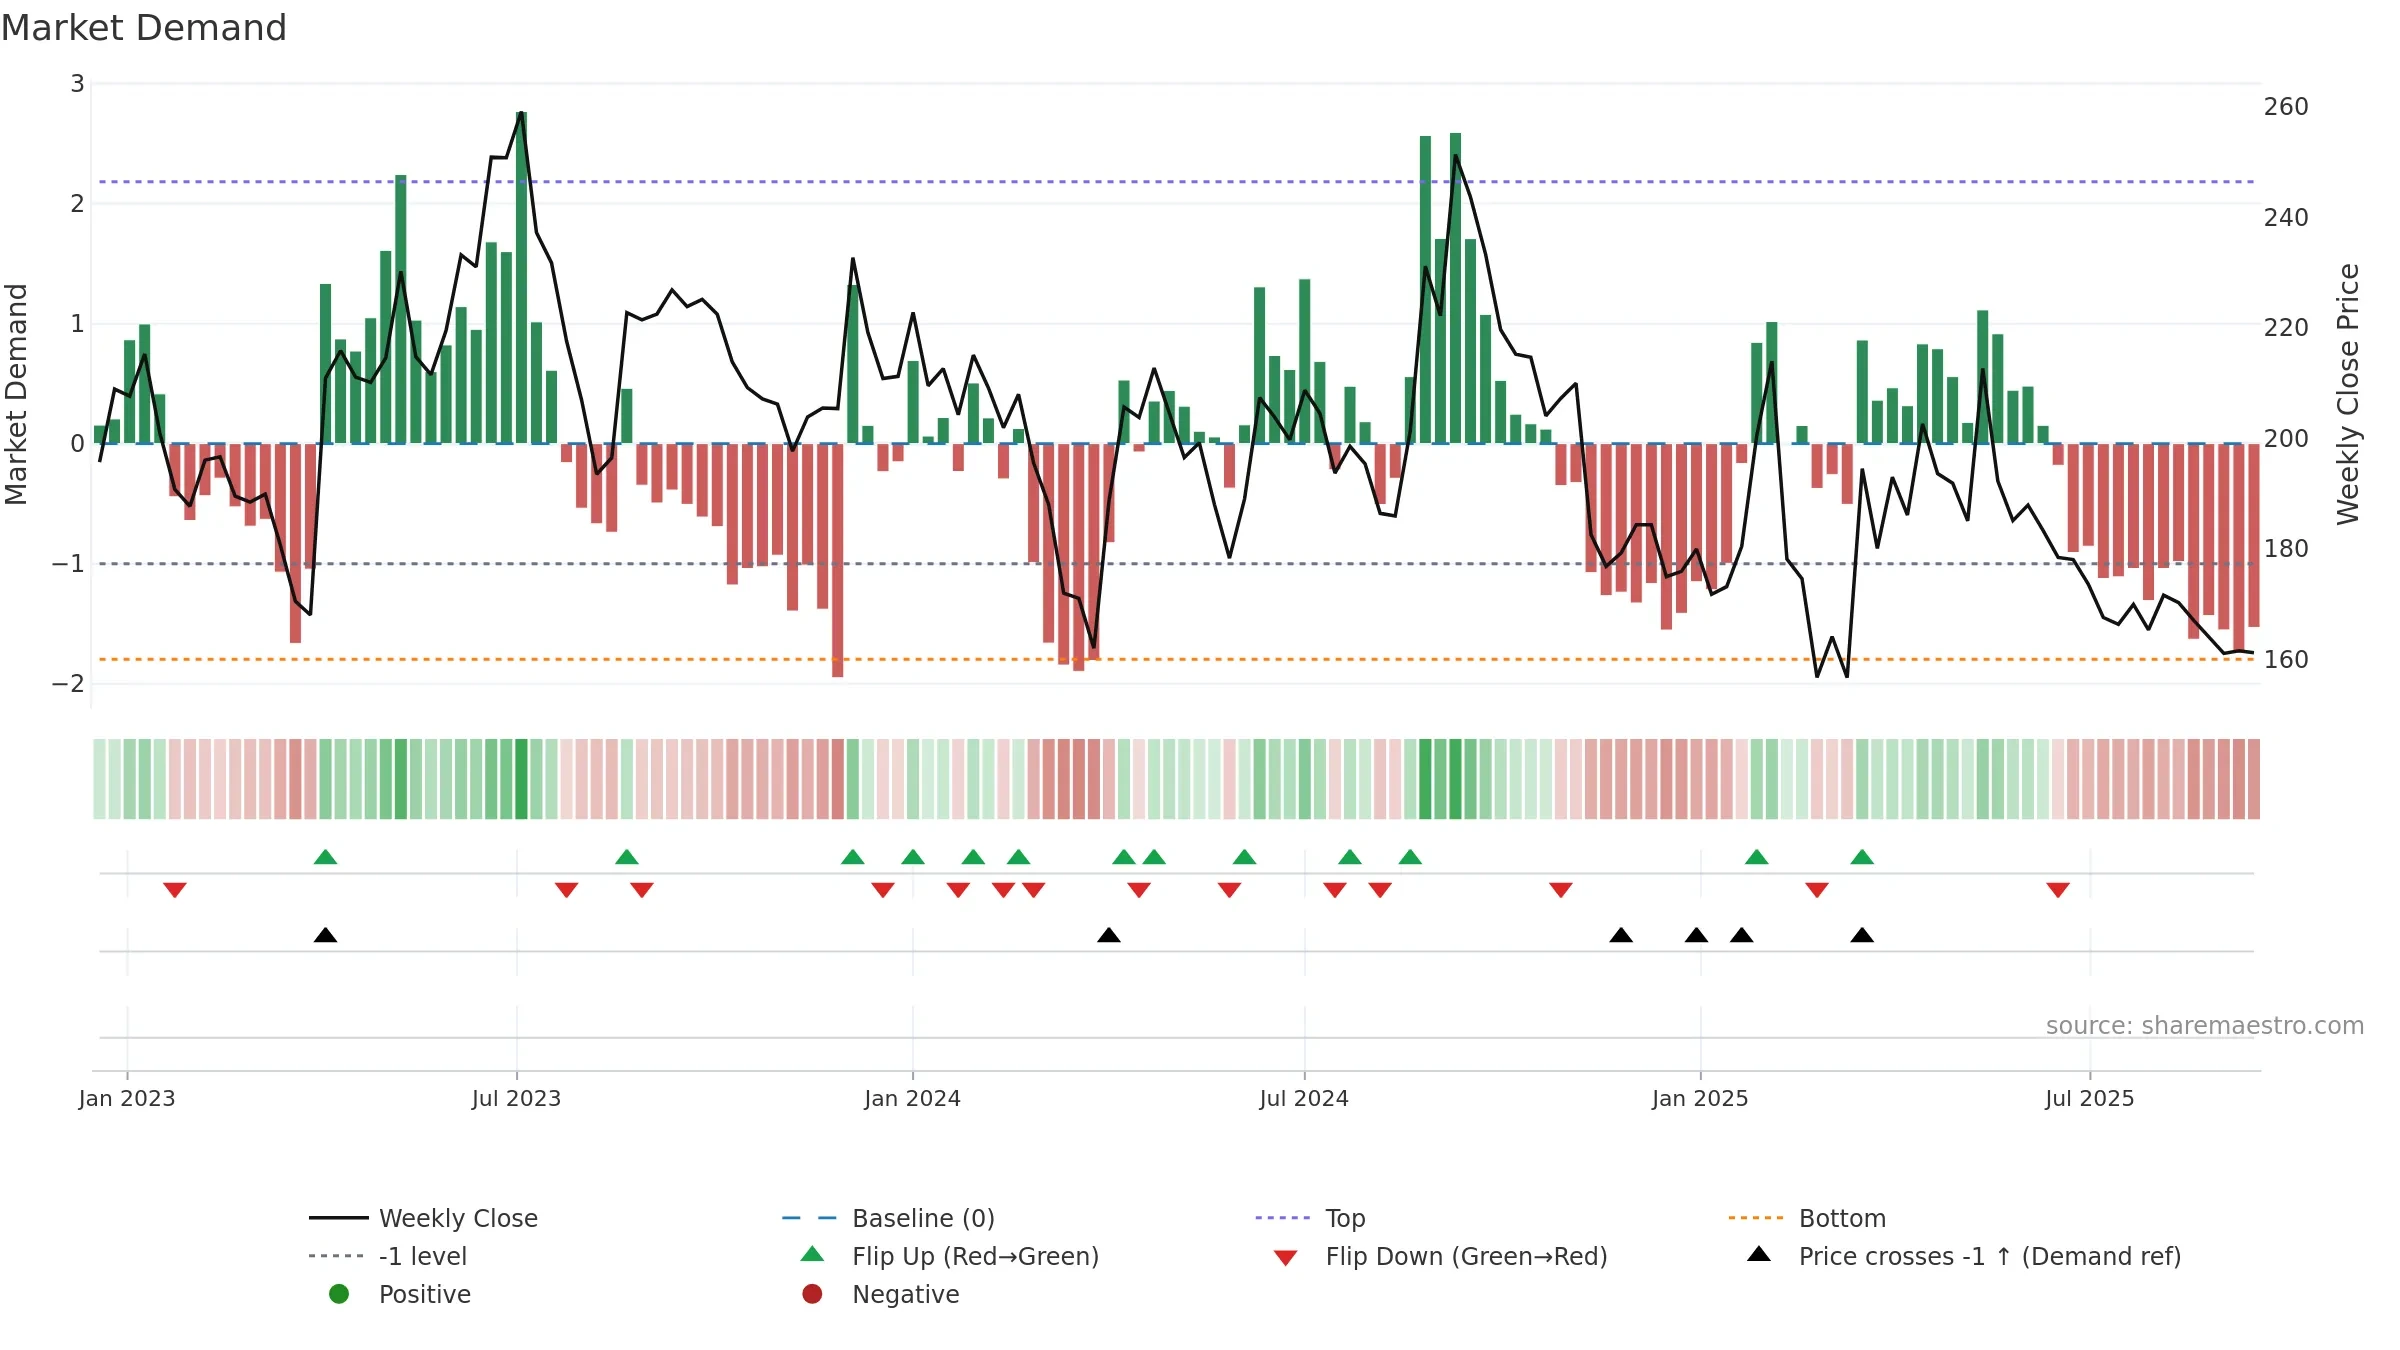This screenshot has width=2400, height=1350.
Task: Toggle the Negative legend label
Action: point(906,1294)
